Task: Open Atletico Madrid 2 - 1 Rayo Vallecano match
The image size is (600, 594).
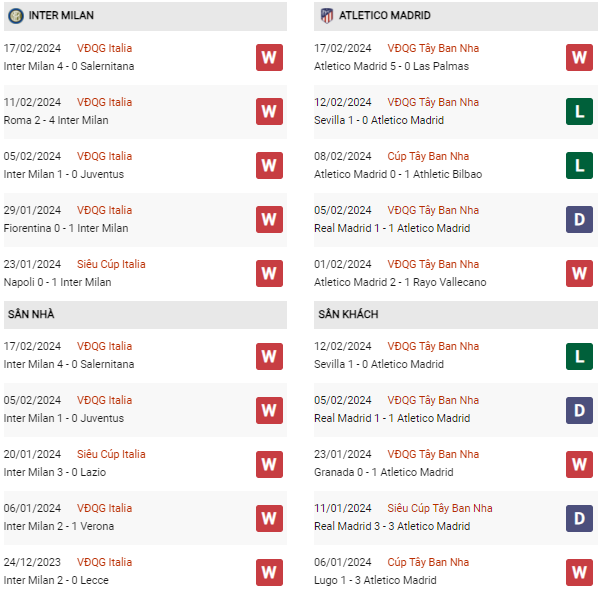Action: [x=399, y=282]
